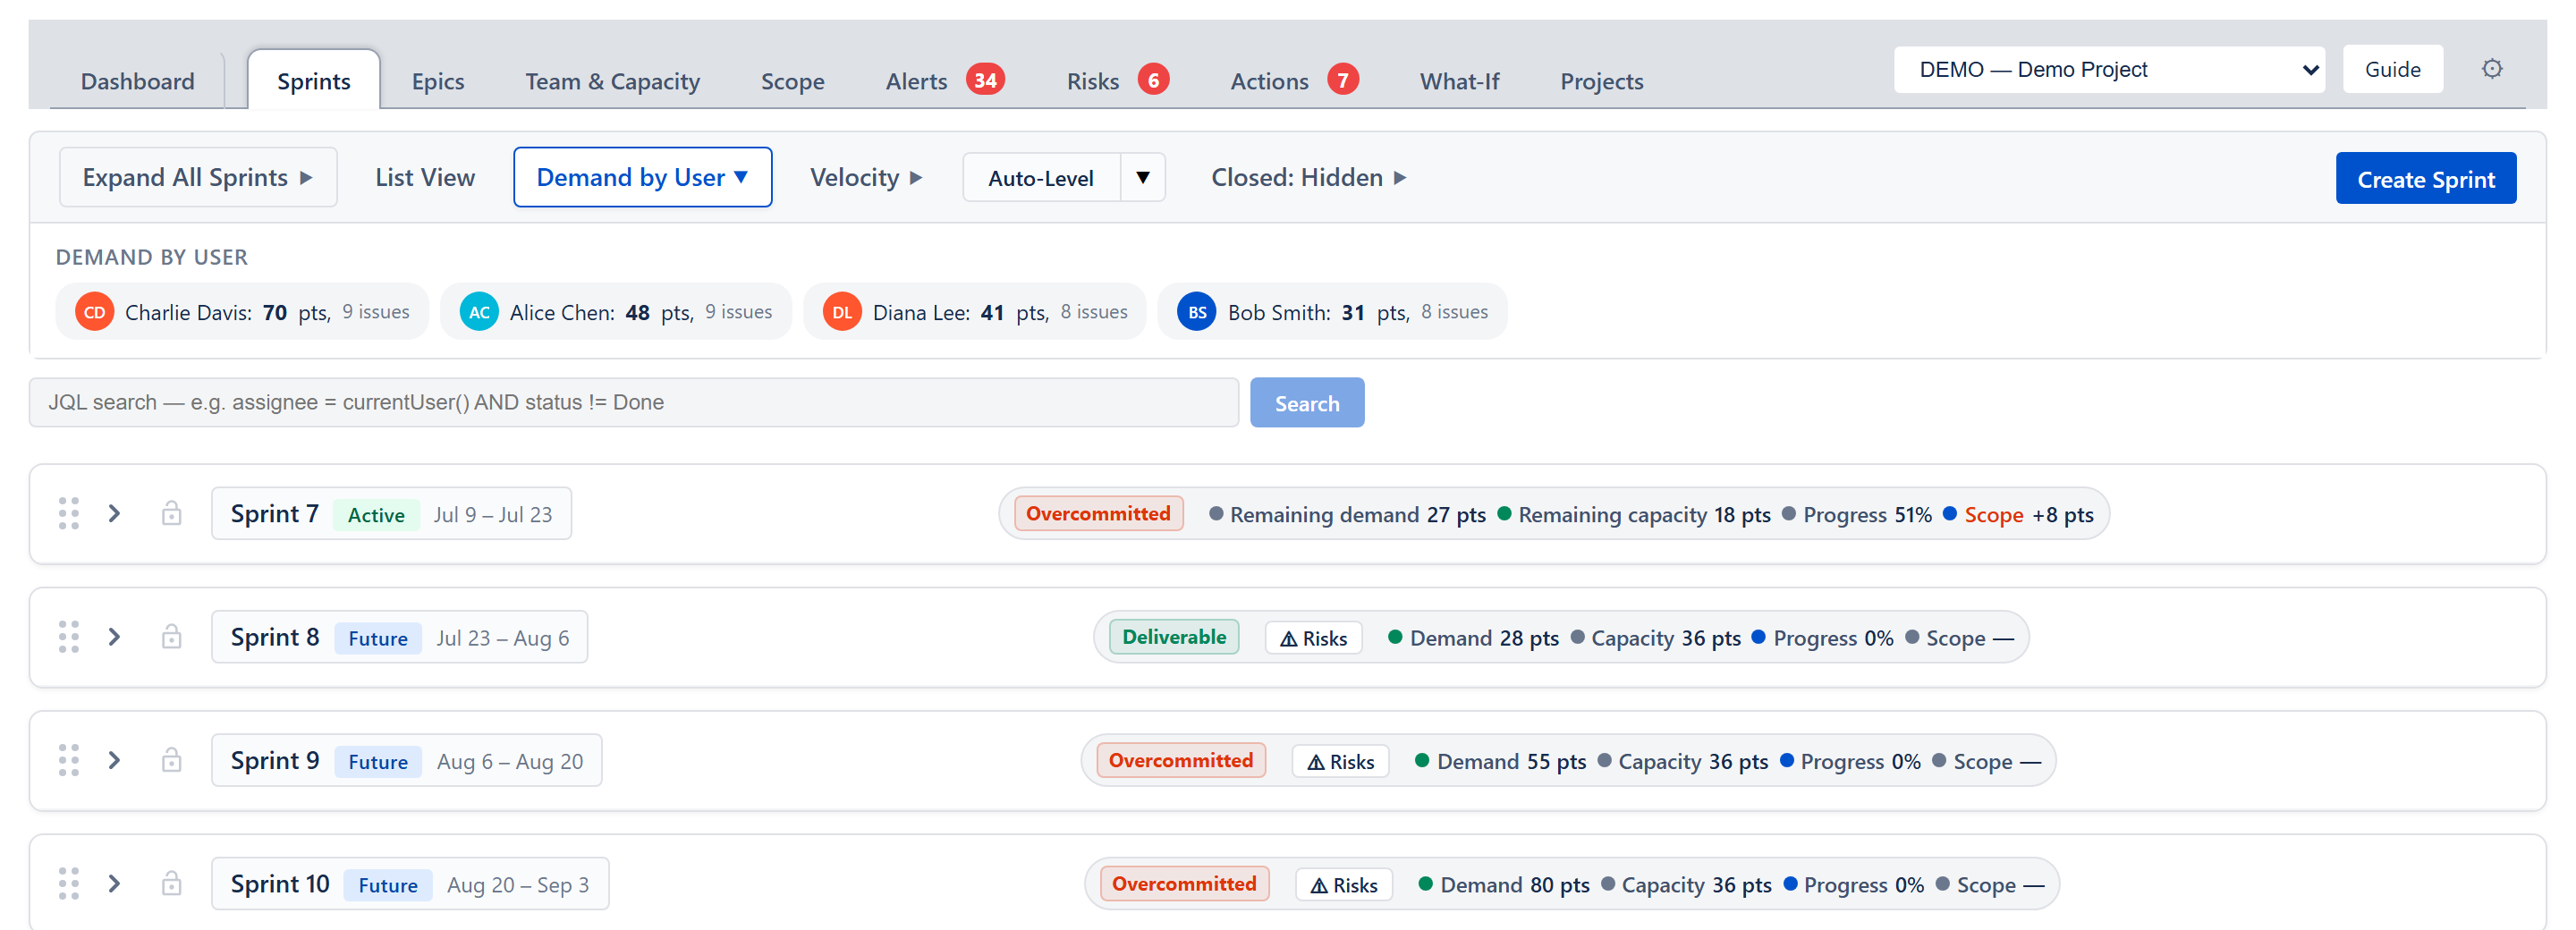This screenshot has width=2576, height=930.
Task: Click the Actions count badge 7
Action: [1343, 80]
